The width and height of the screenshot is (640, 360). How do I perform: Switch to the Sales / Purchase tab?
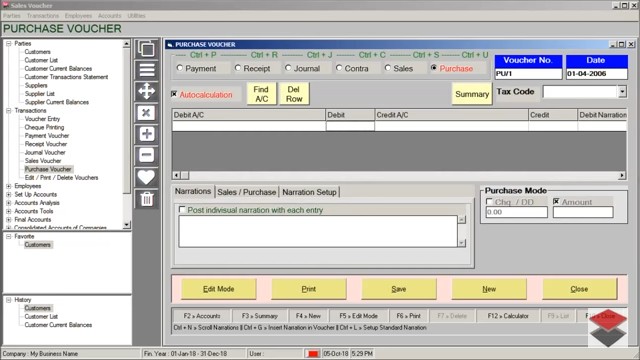(x=247, y=192)
